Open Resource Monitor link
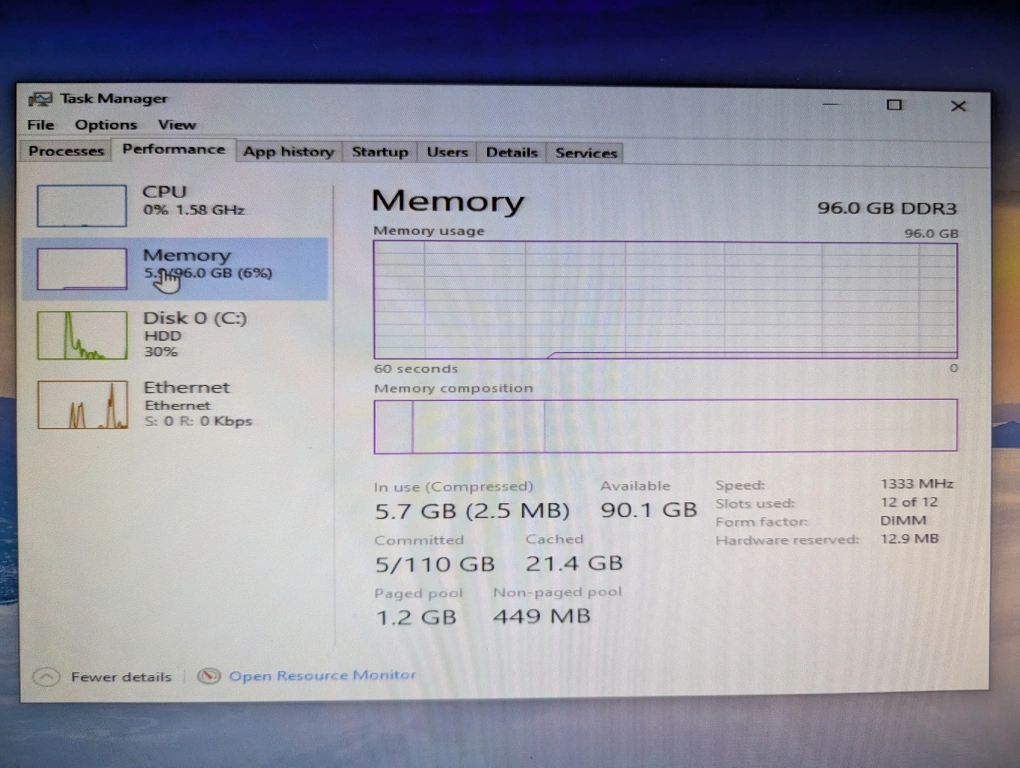The width and height of the screenshot is (1020, 768). [x=322, y=676]
